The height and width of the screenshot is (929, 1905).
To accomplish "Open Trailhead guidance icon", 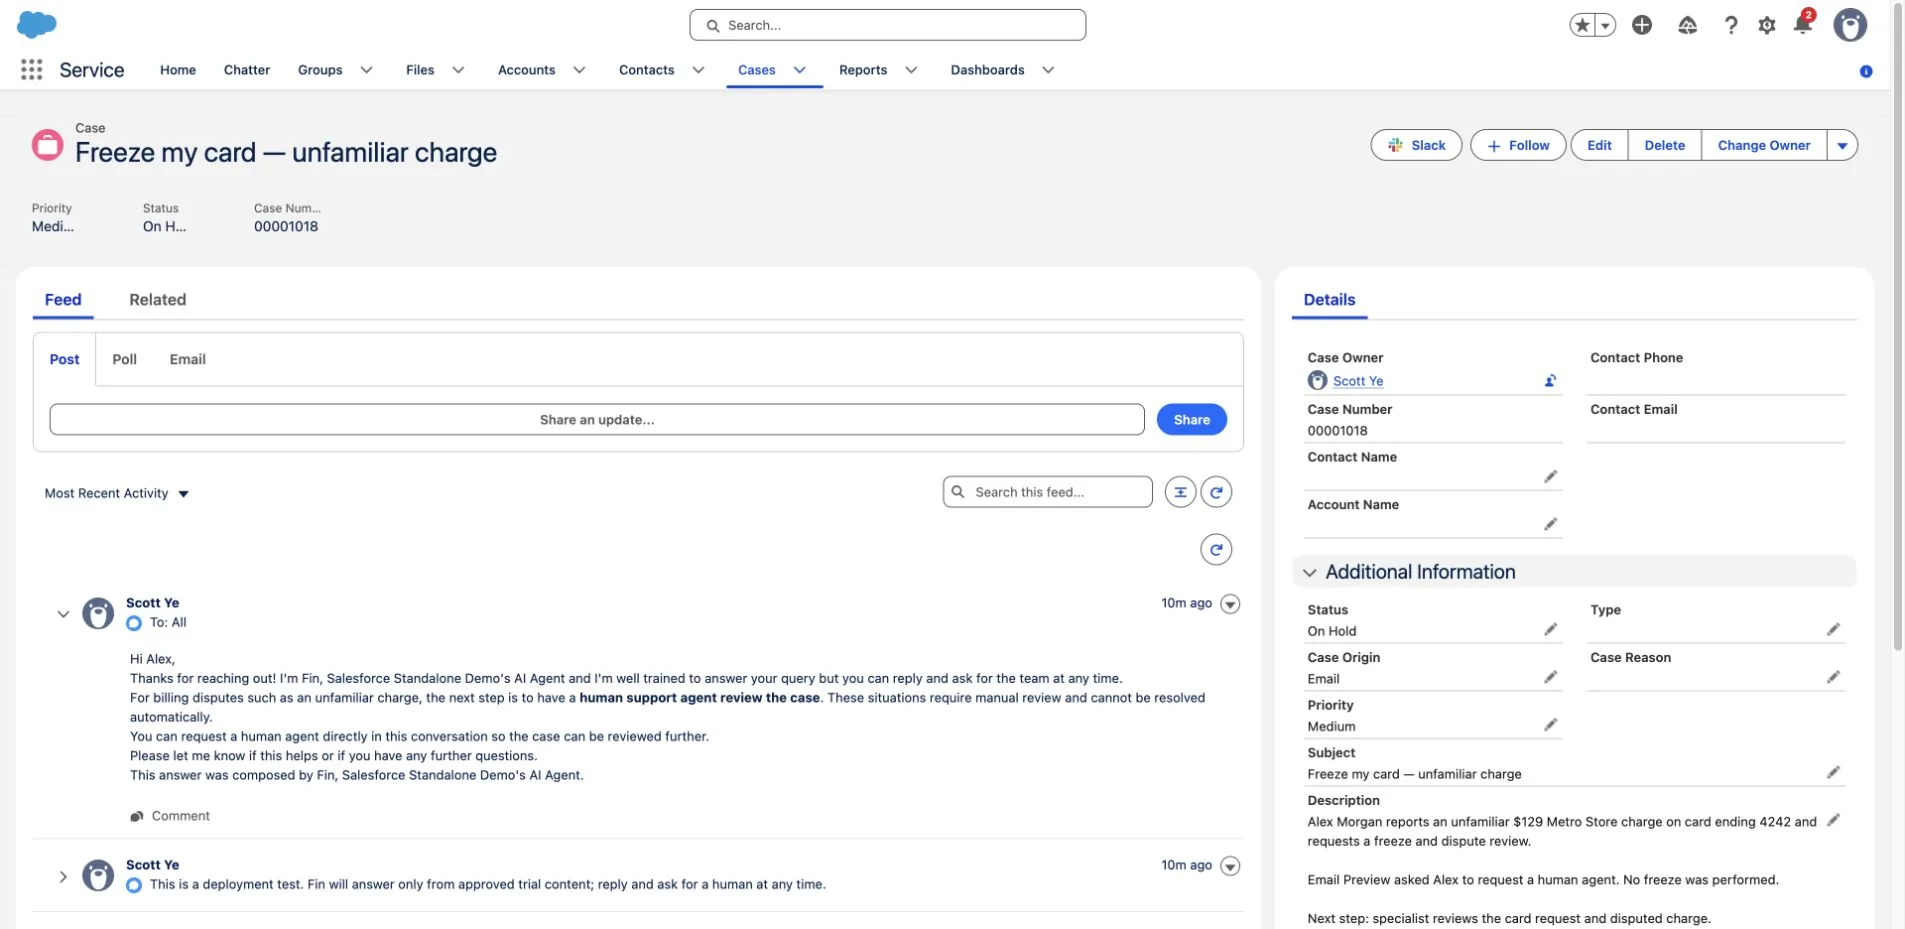I will [x=1687, y=25].
